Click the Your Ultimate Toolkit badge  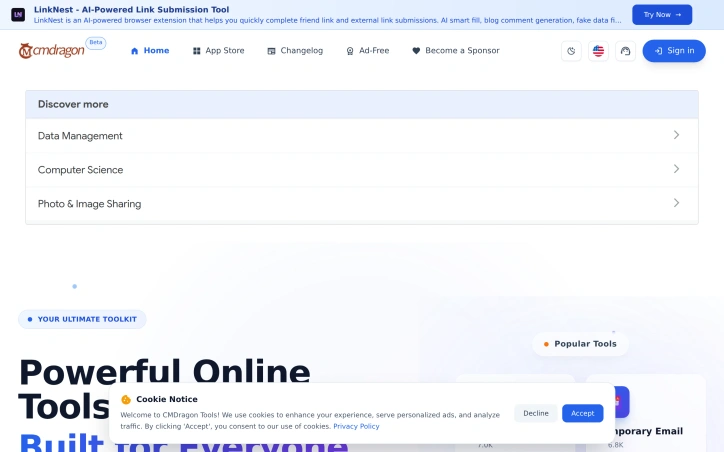(x=82, y=319)
